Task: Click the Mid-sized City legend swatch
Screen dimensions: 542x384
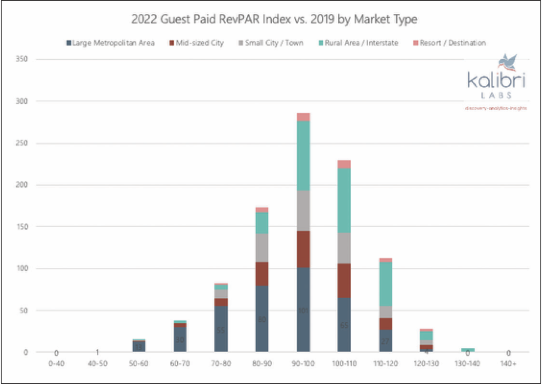Action: [172, 43]
